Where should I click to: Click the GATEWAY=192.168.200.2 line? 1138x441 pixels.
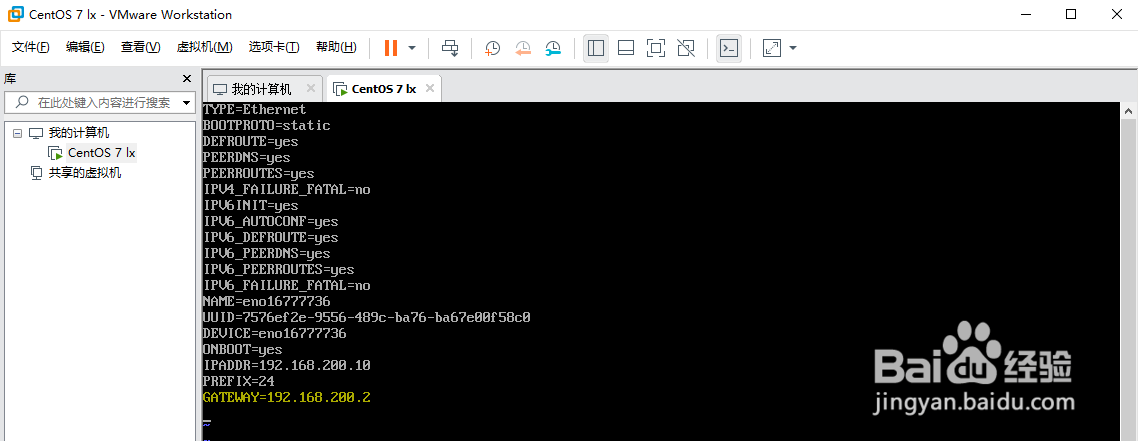[x=287, y=397]
